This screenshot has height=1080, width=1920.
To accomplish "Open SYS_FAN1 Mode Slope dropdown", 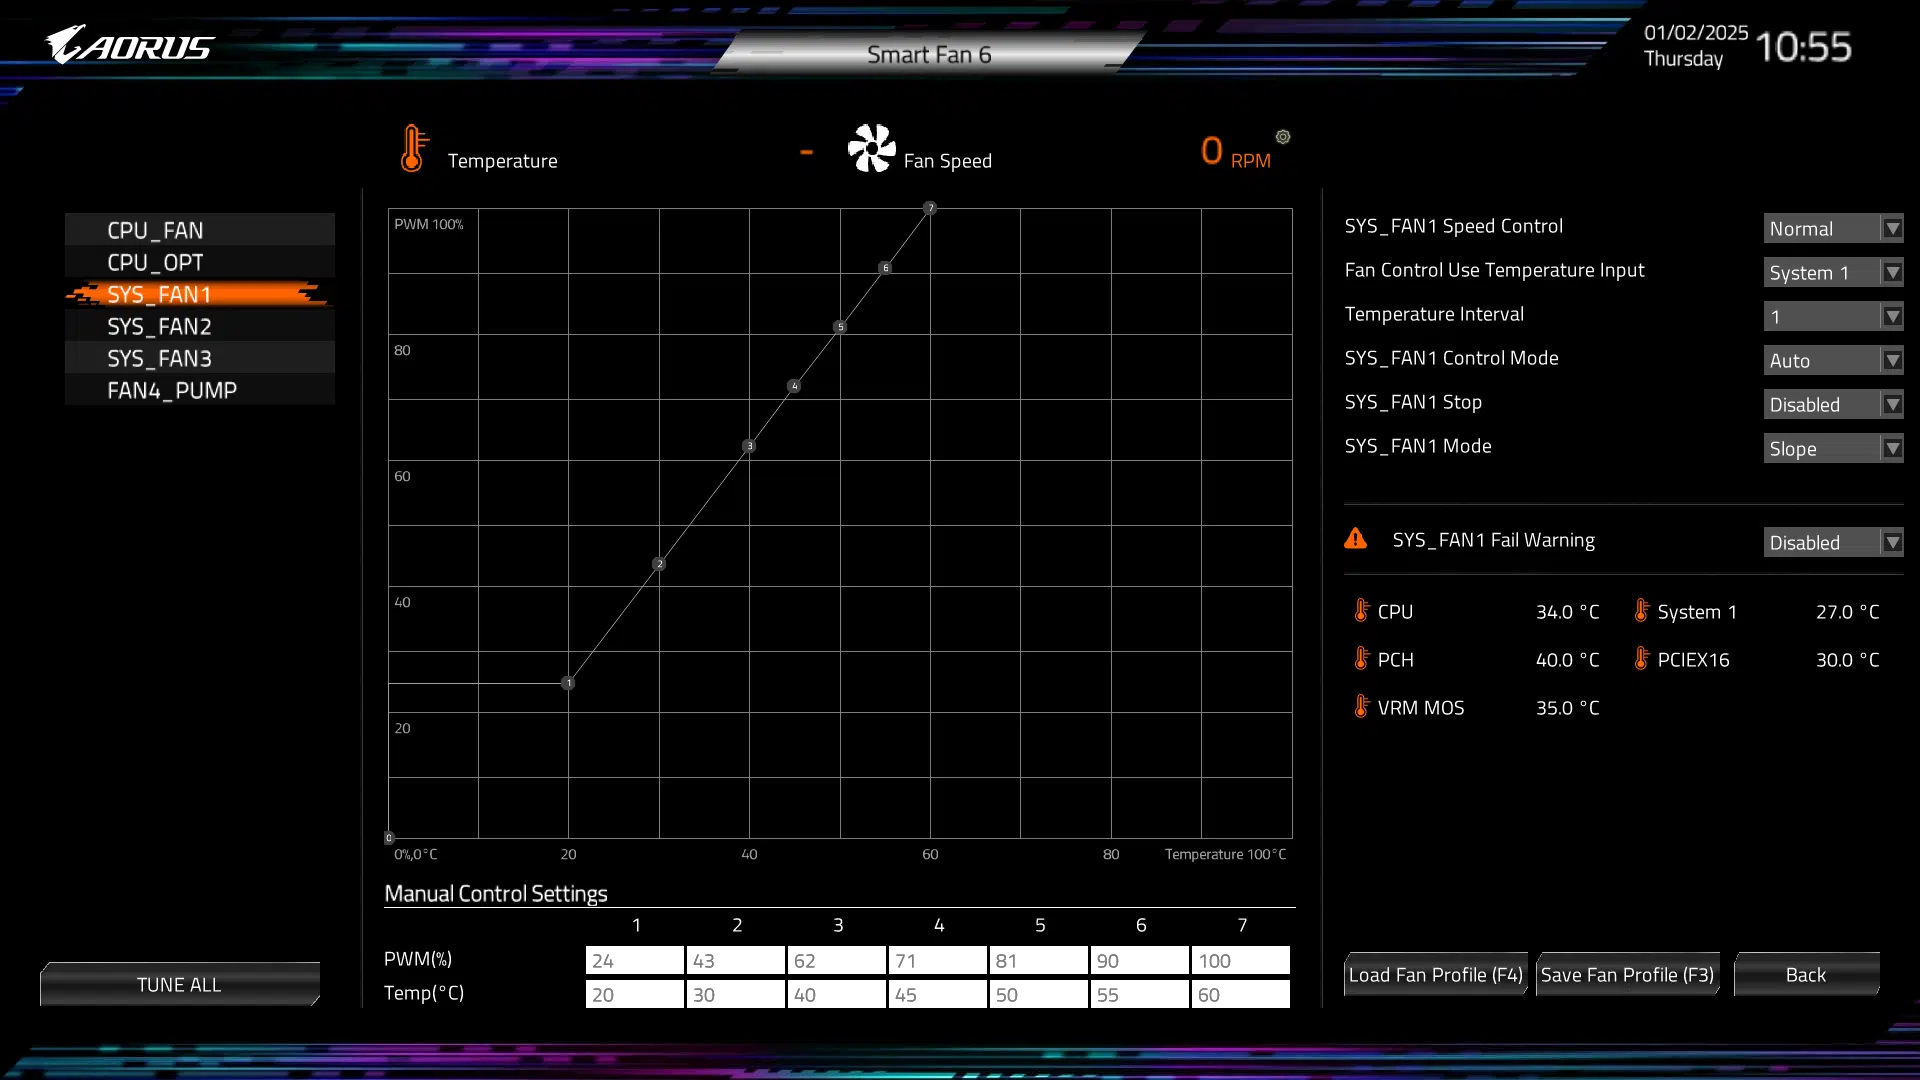I will click(1833, 448).
